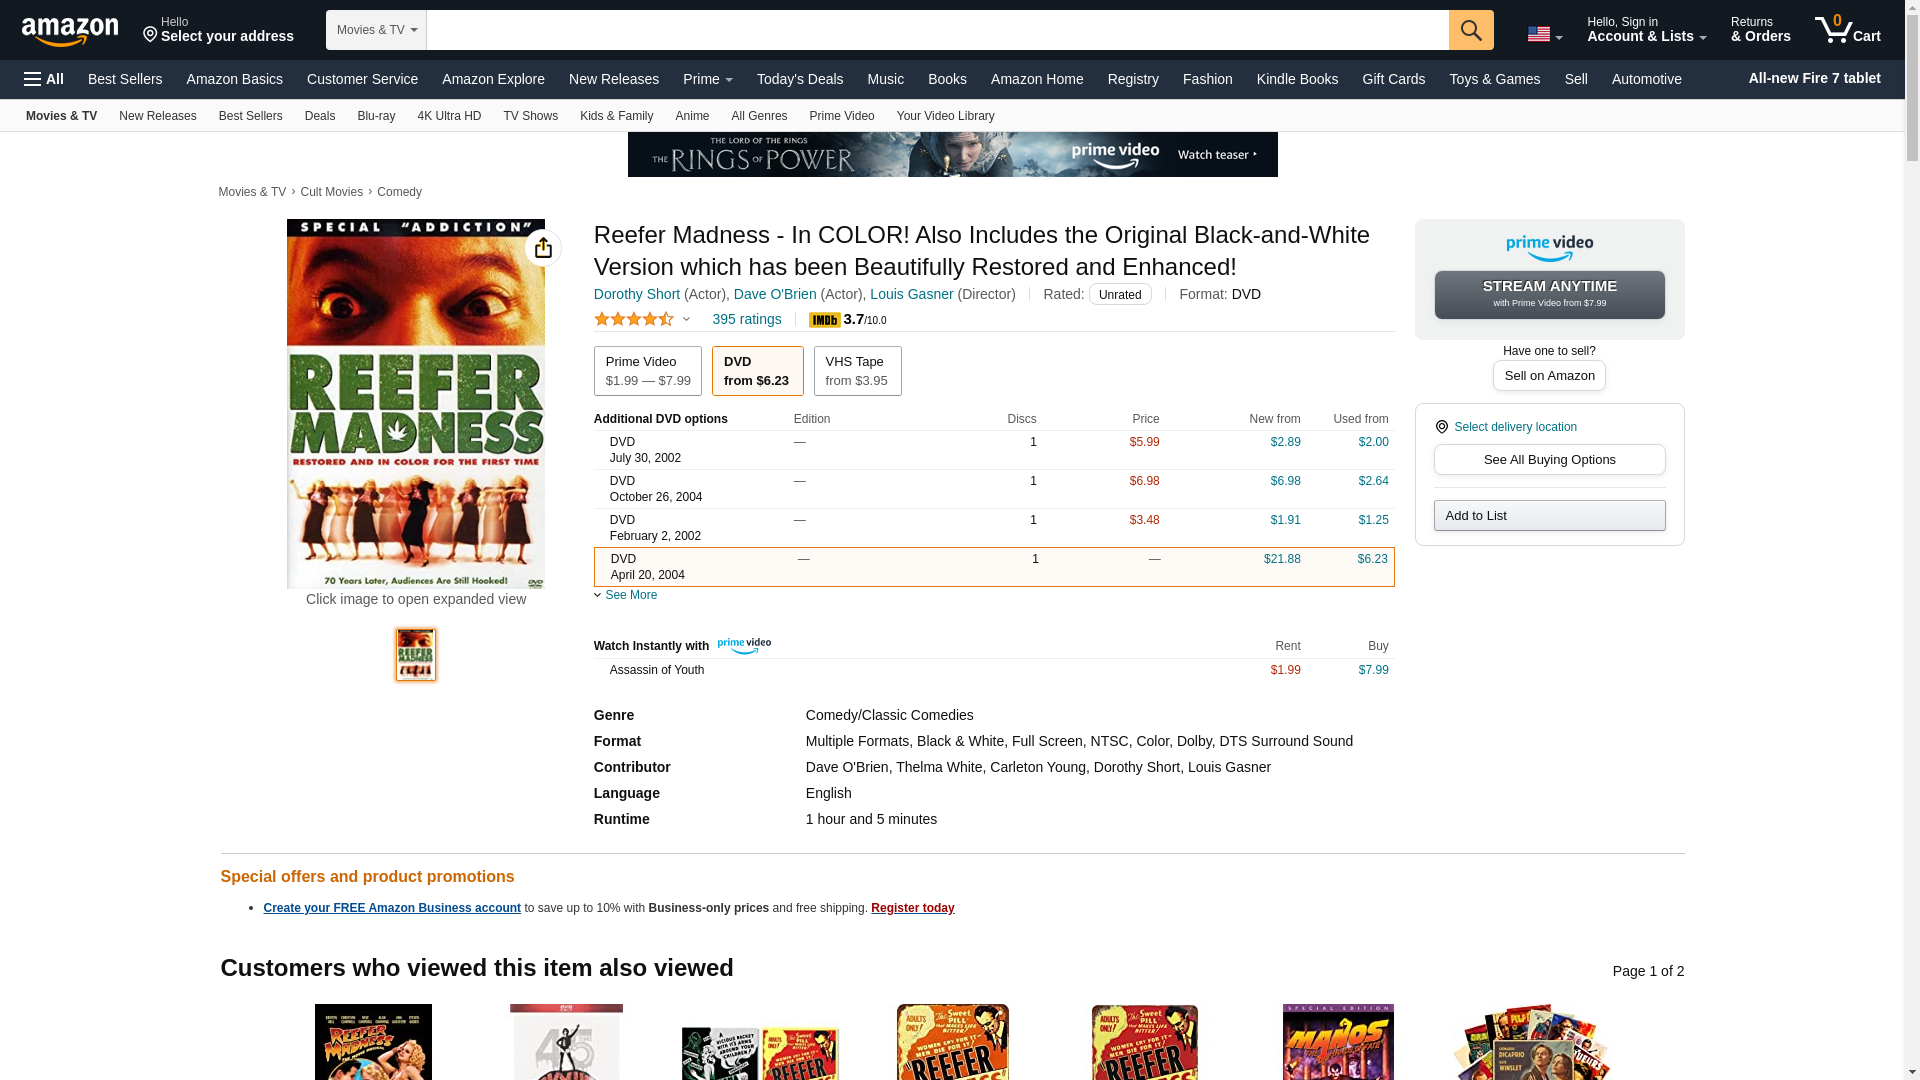Expand the star ratings dropdown arrow
Screen dimensions: 1920x1080
[x=686, y=319]
